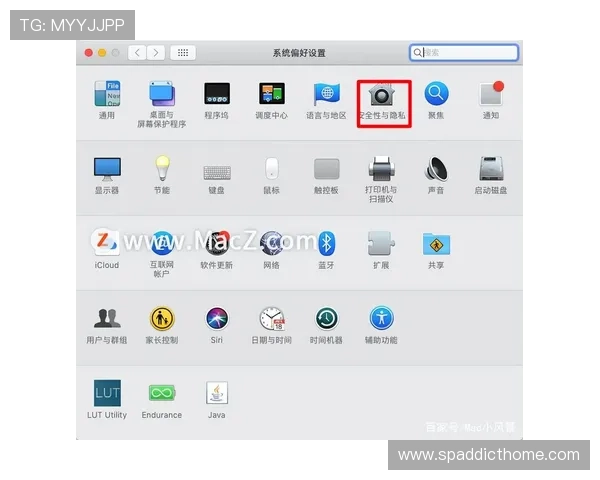Open the 程序坞 Dock settings
This screenshot has width=600, height=480.
217,95
